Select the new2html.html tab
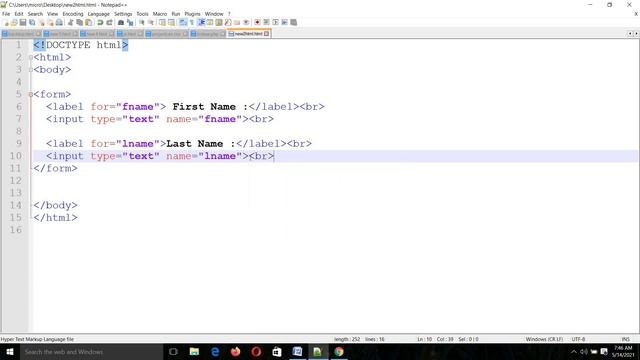Viewport: 640px width, 360px height. (x=248, y=33)
